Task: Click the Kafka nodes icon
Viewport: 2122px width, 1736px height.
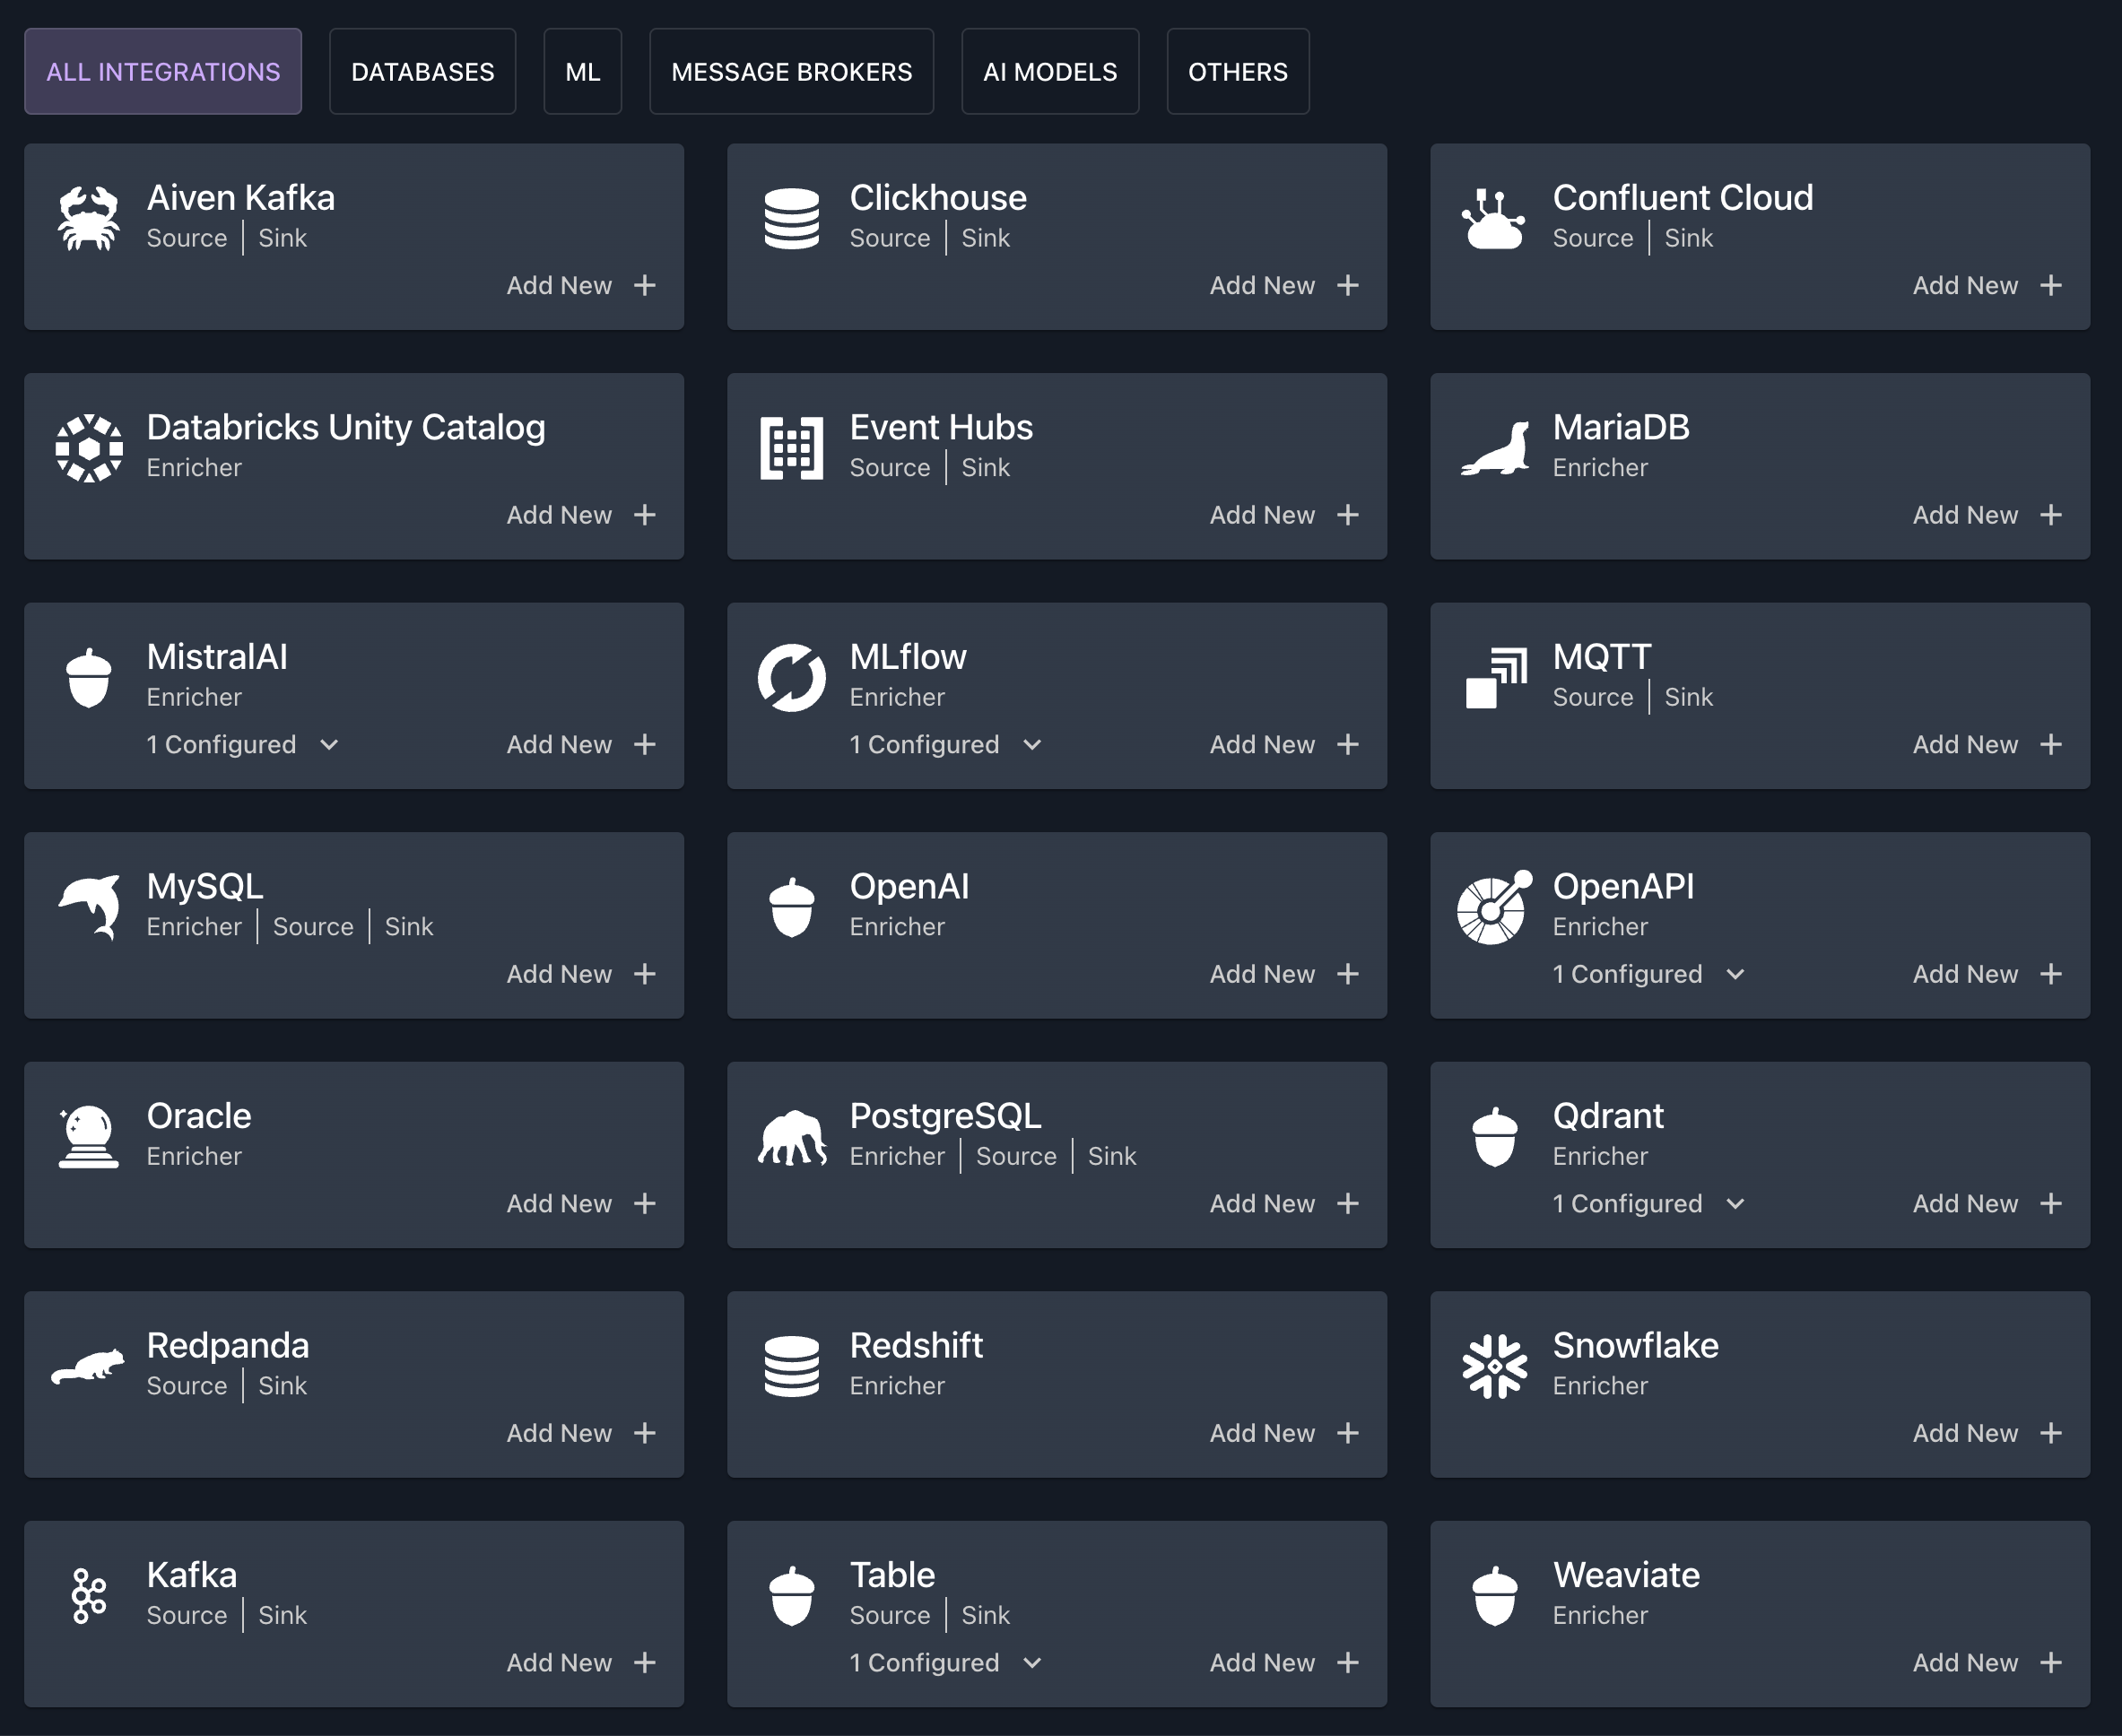Action: [x=89, y=1595]
